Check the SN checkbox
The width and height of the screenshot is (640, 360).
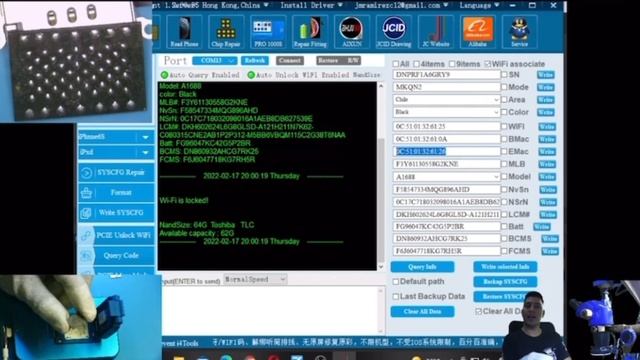tap(504, 75)
